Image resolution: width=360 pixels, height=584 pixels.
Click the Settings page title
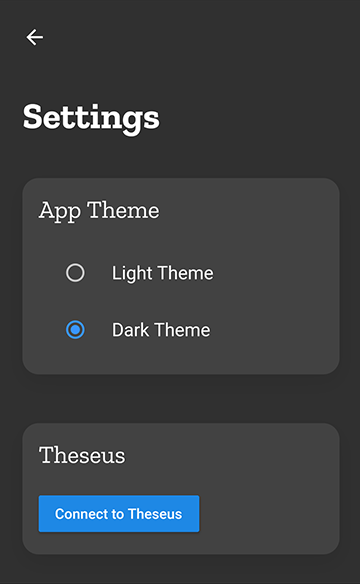91,118
